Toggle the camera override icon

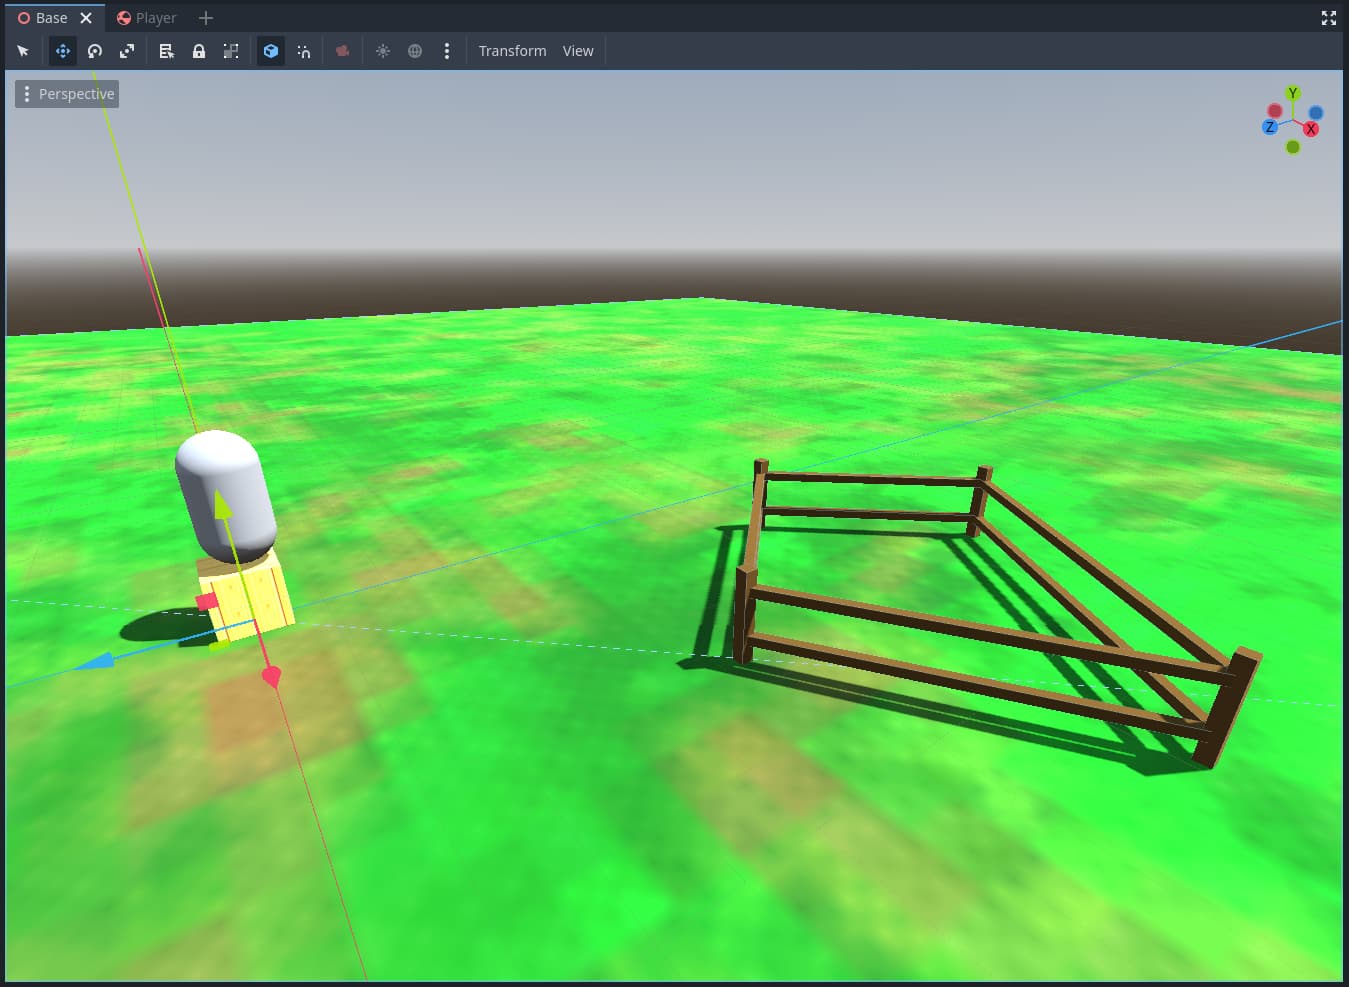[x=343, y=51]
